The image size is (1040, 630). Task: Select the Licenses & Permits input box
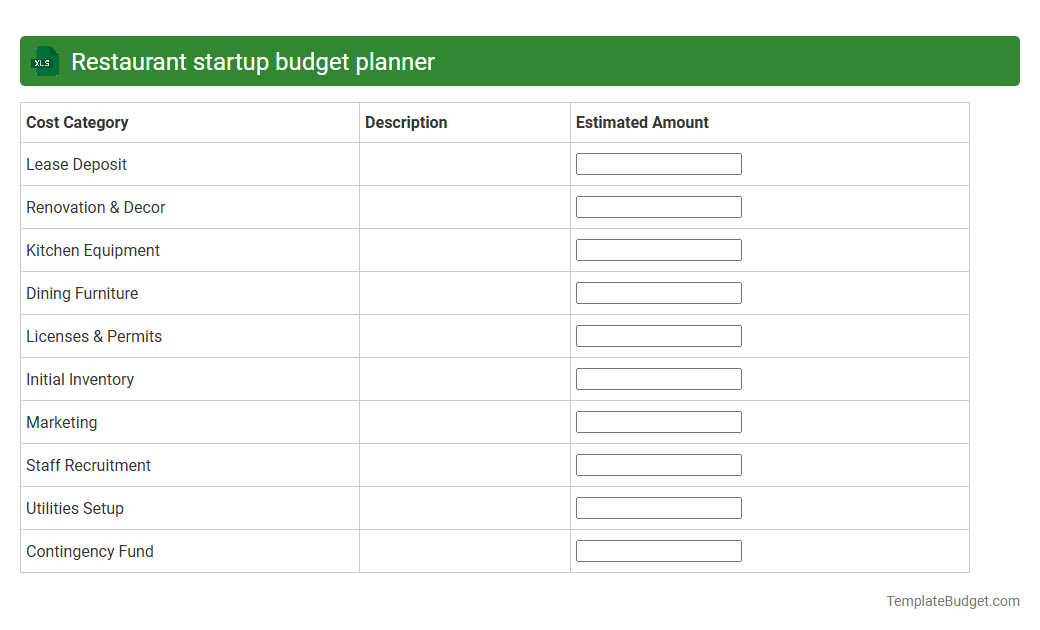click(658, 335)
